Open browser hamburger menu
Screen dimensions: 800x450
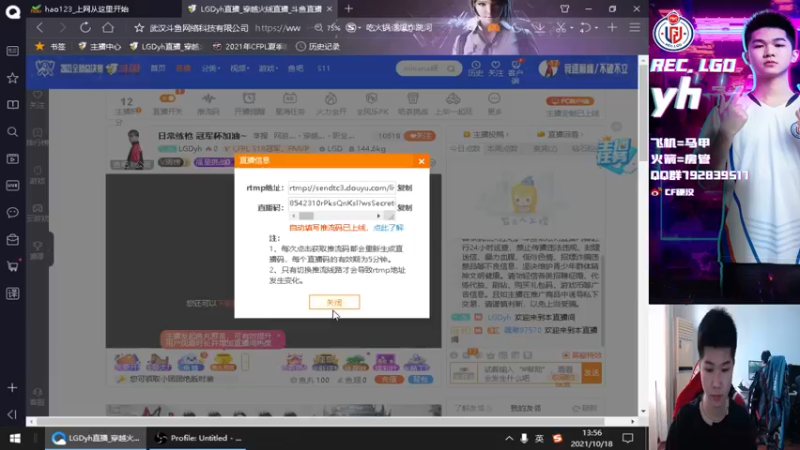(x=634, y=28)
